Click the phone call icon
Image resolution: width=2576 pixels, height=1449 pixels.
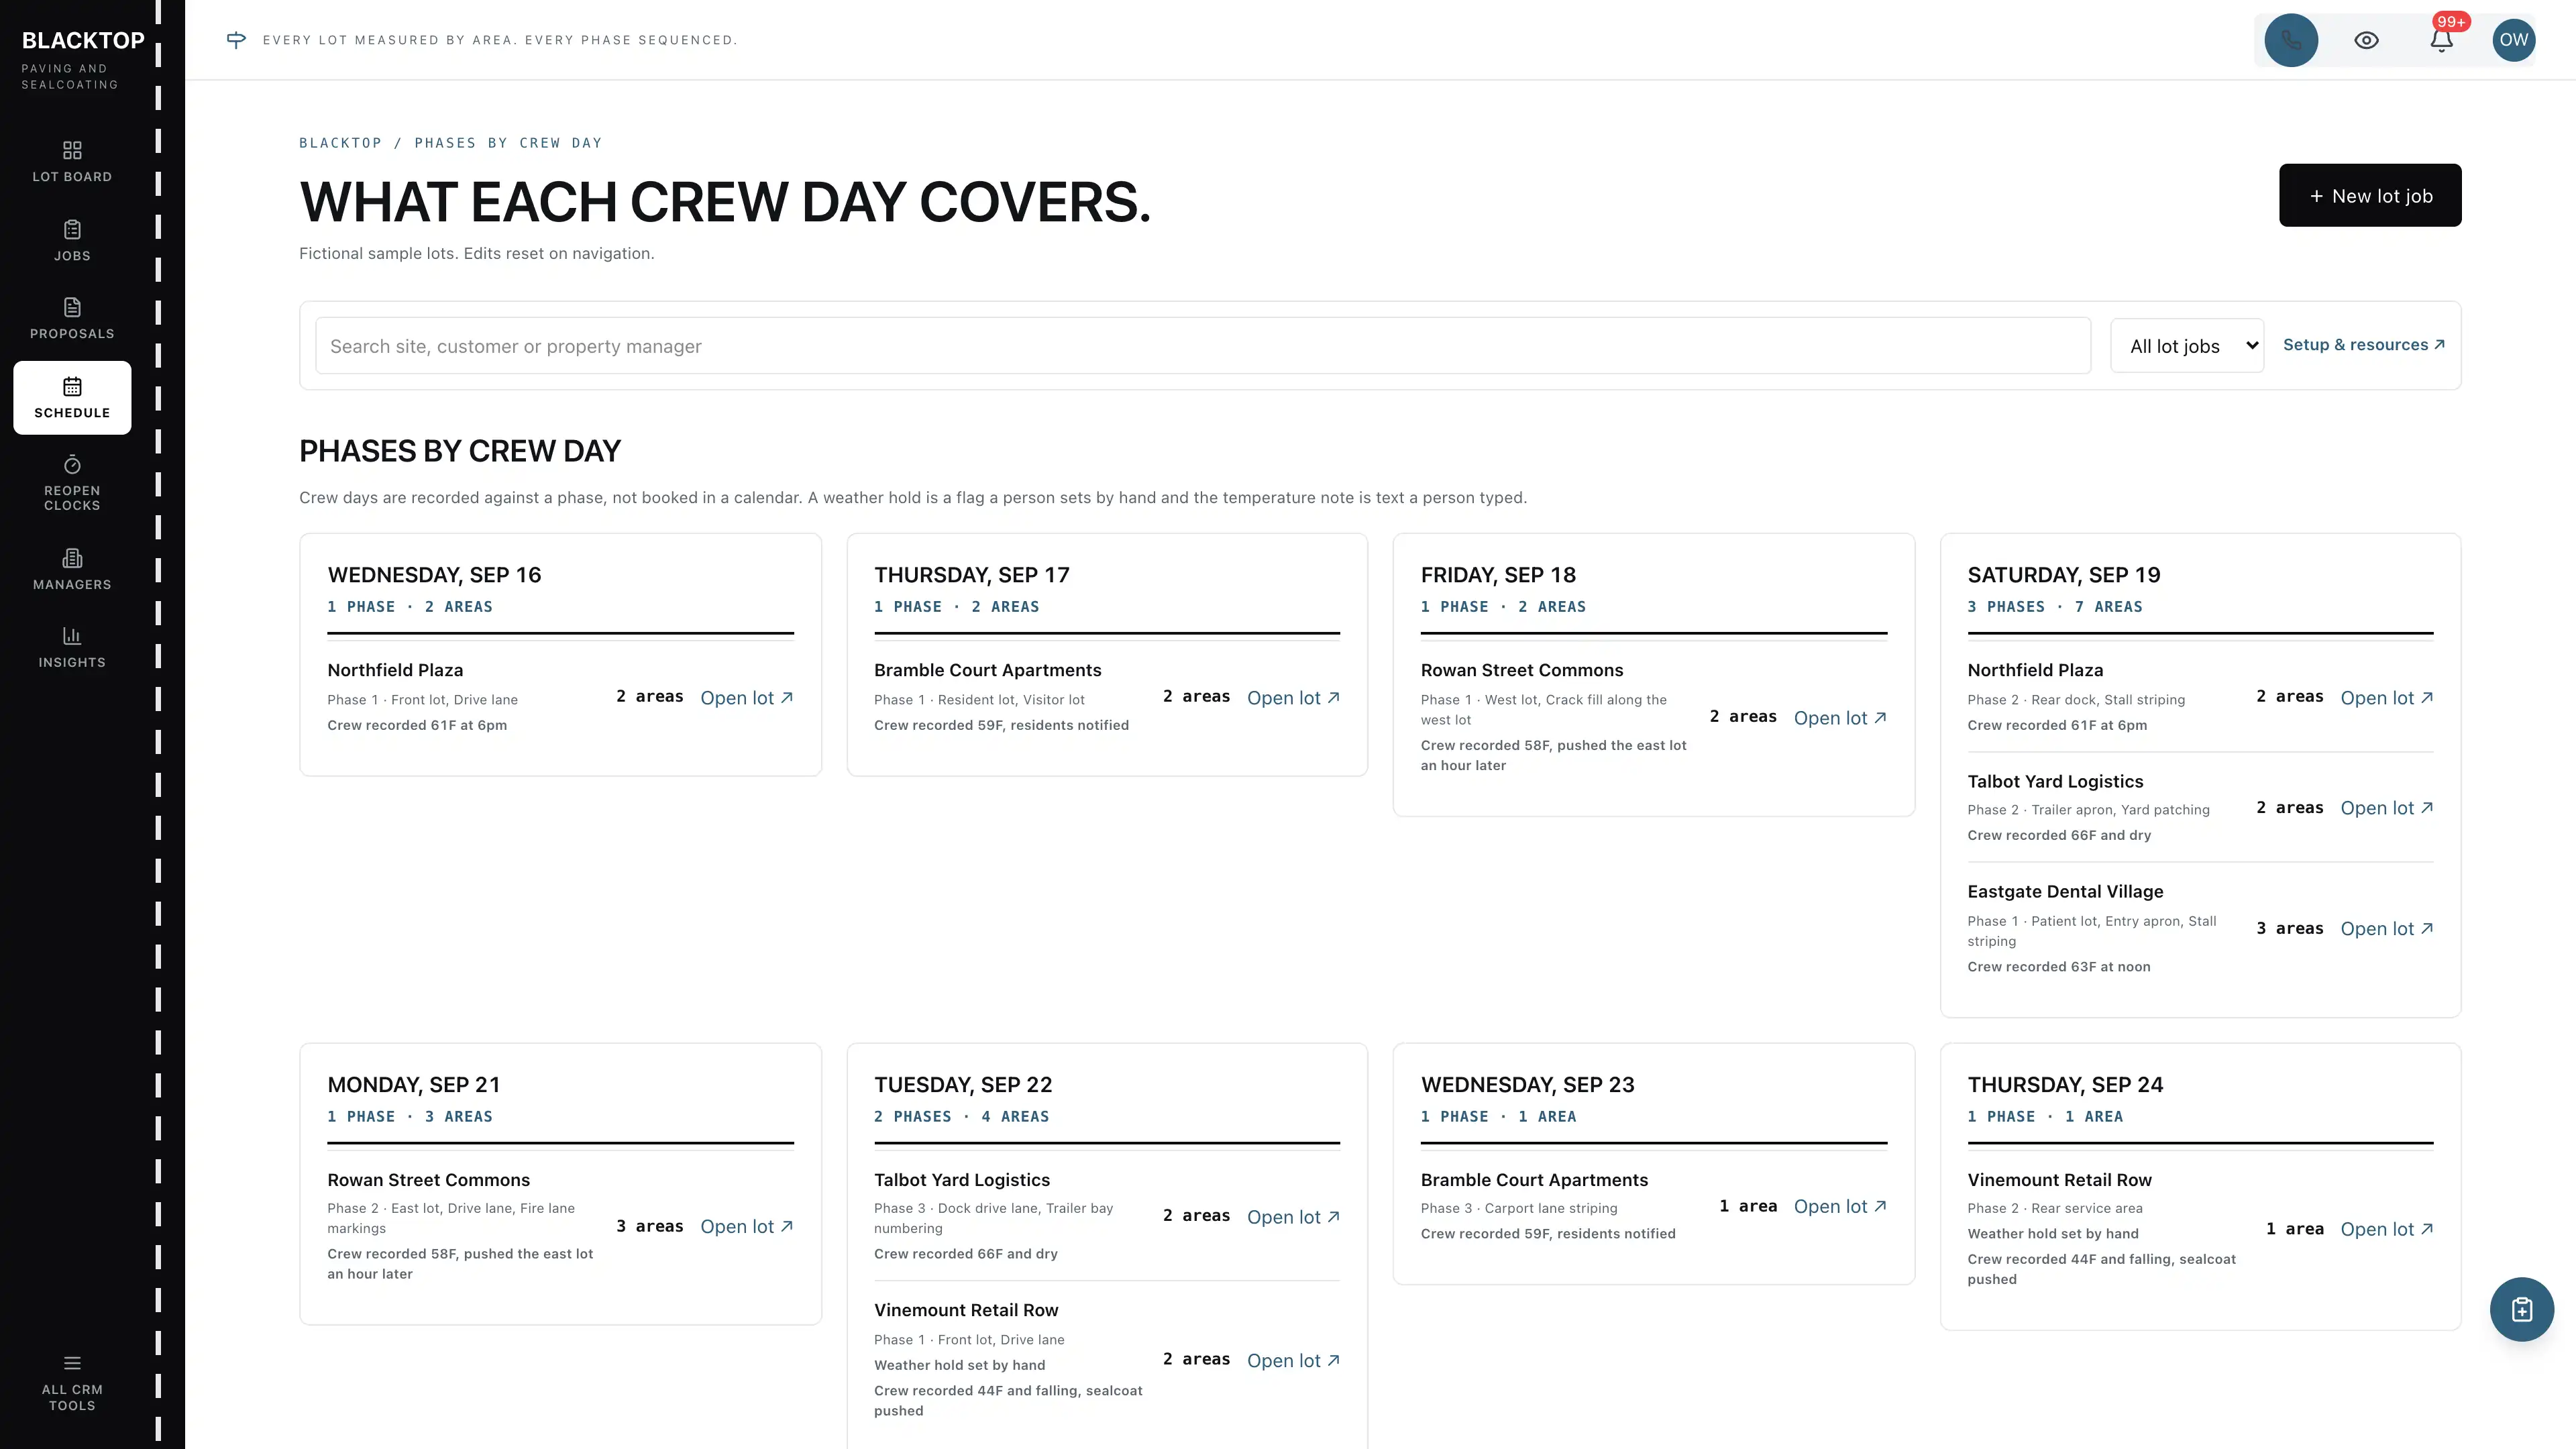tap(2291, 40)
